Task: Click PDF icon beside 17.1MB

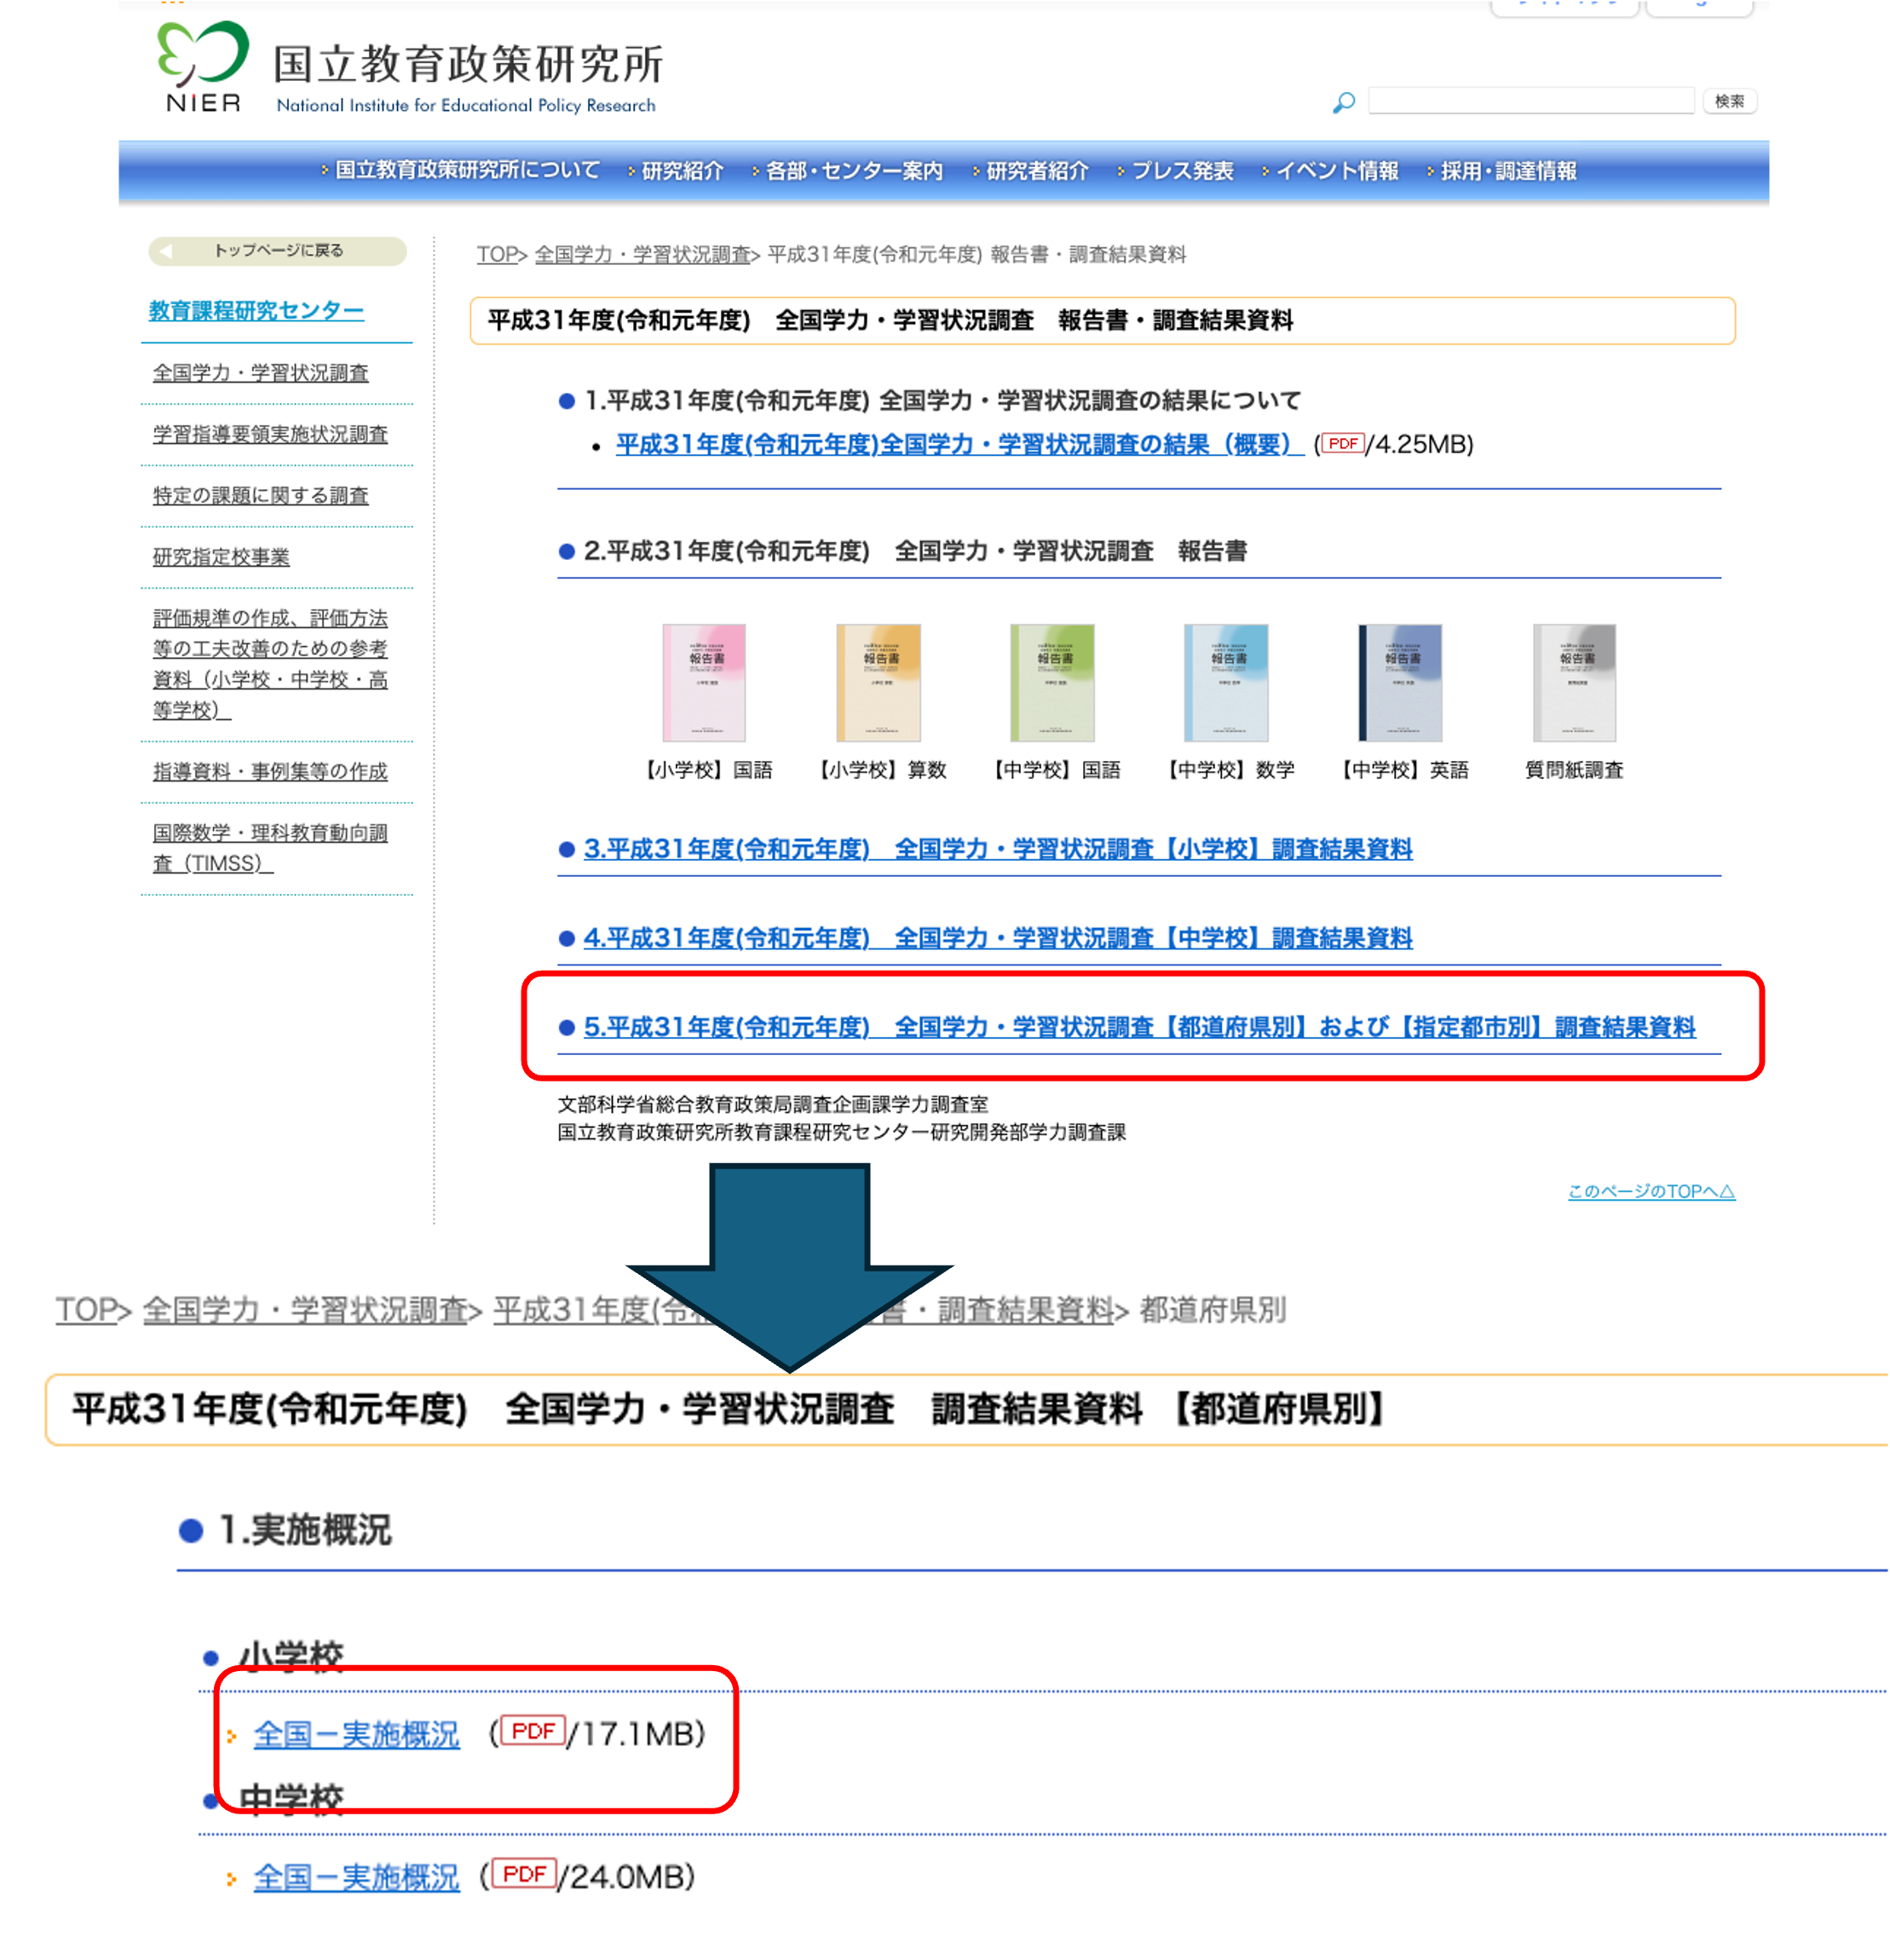Action: [533, 1732]
